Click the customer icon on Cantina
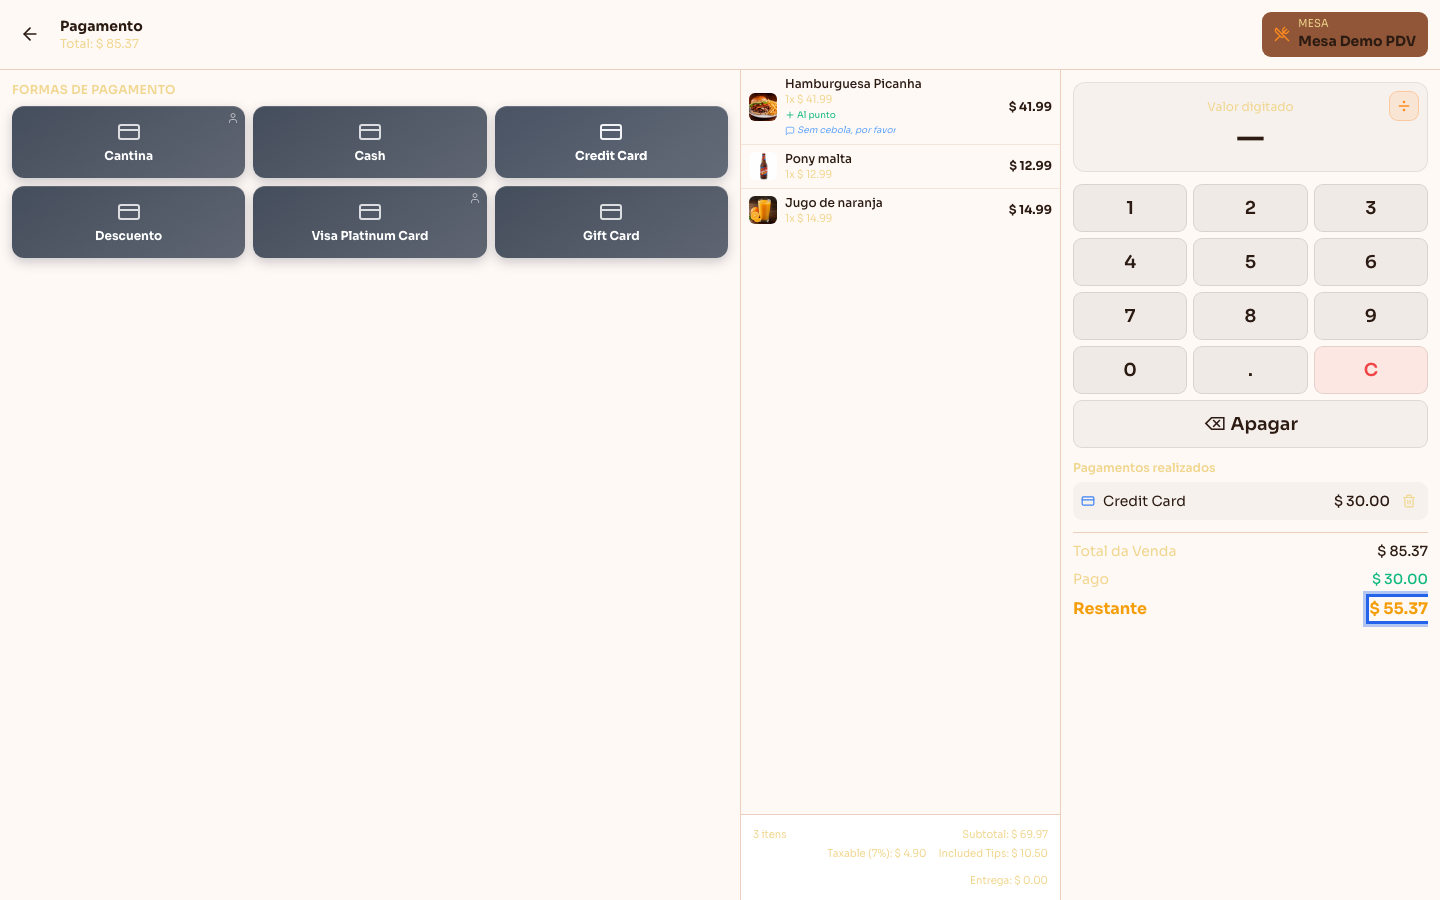Screen dimensions: 1440x900 (x=233, y=118)
